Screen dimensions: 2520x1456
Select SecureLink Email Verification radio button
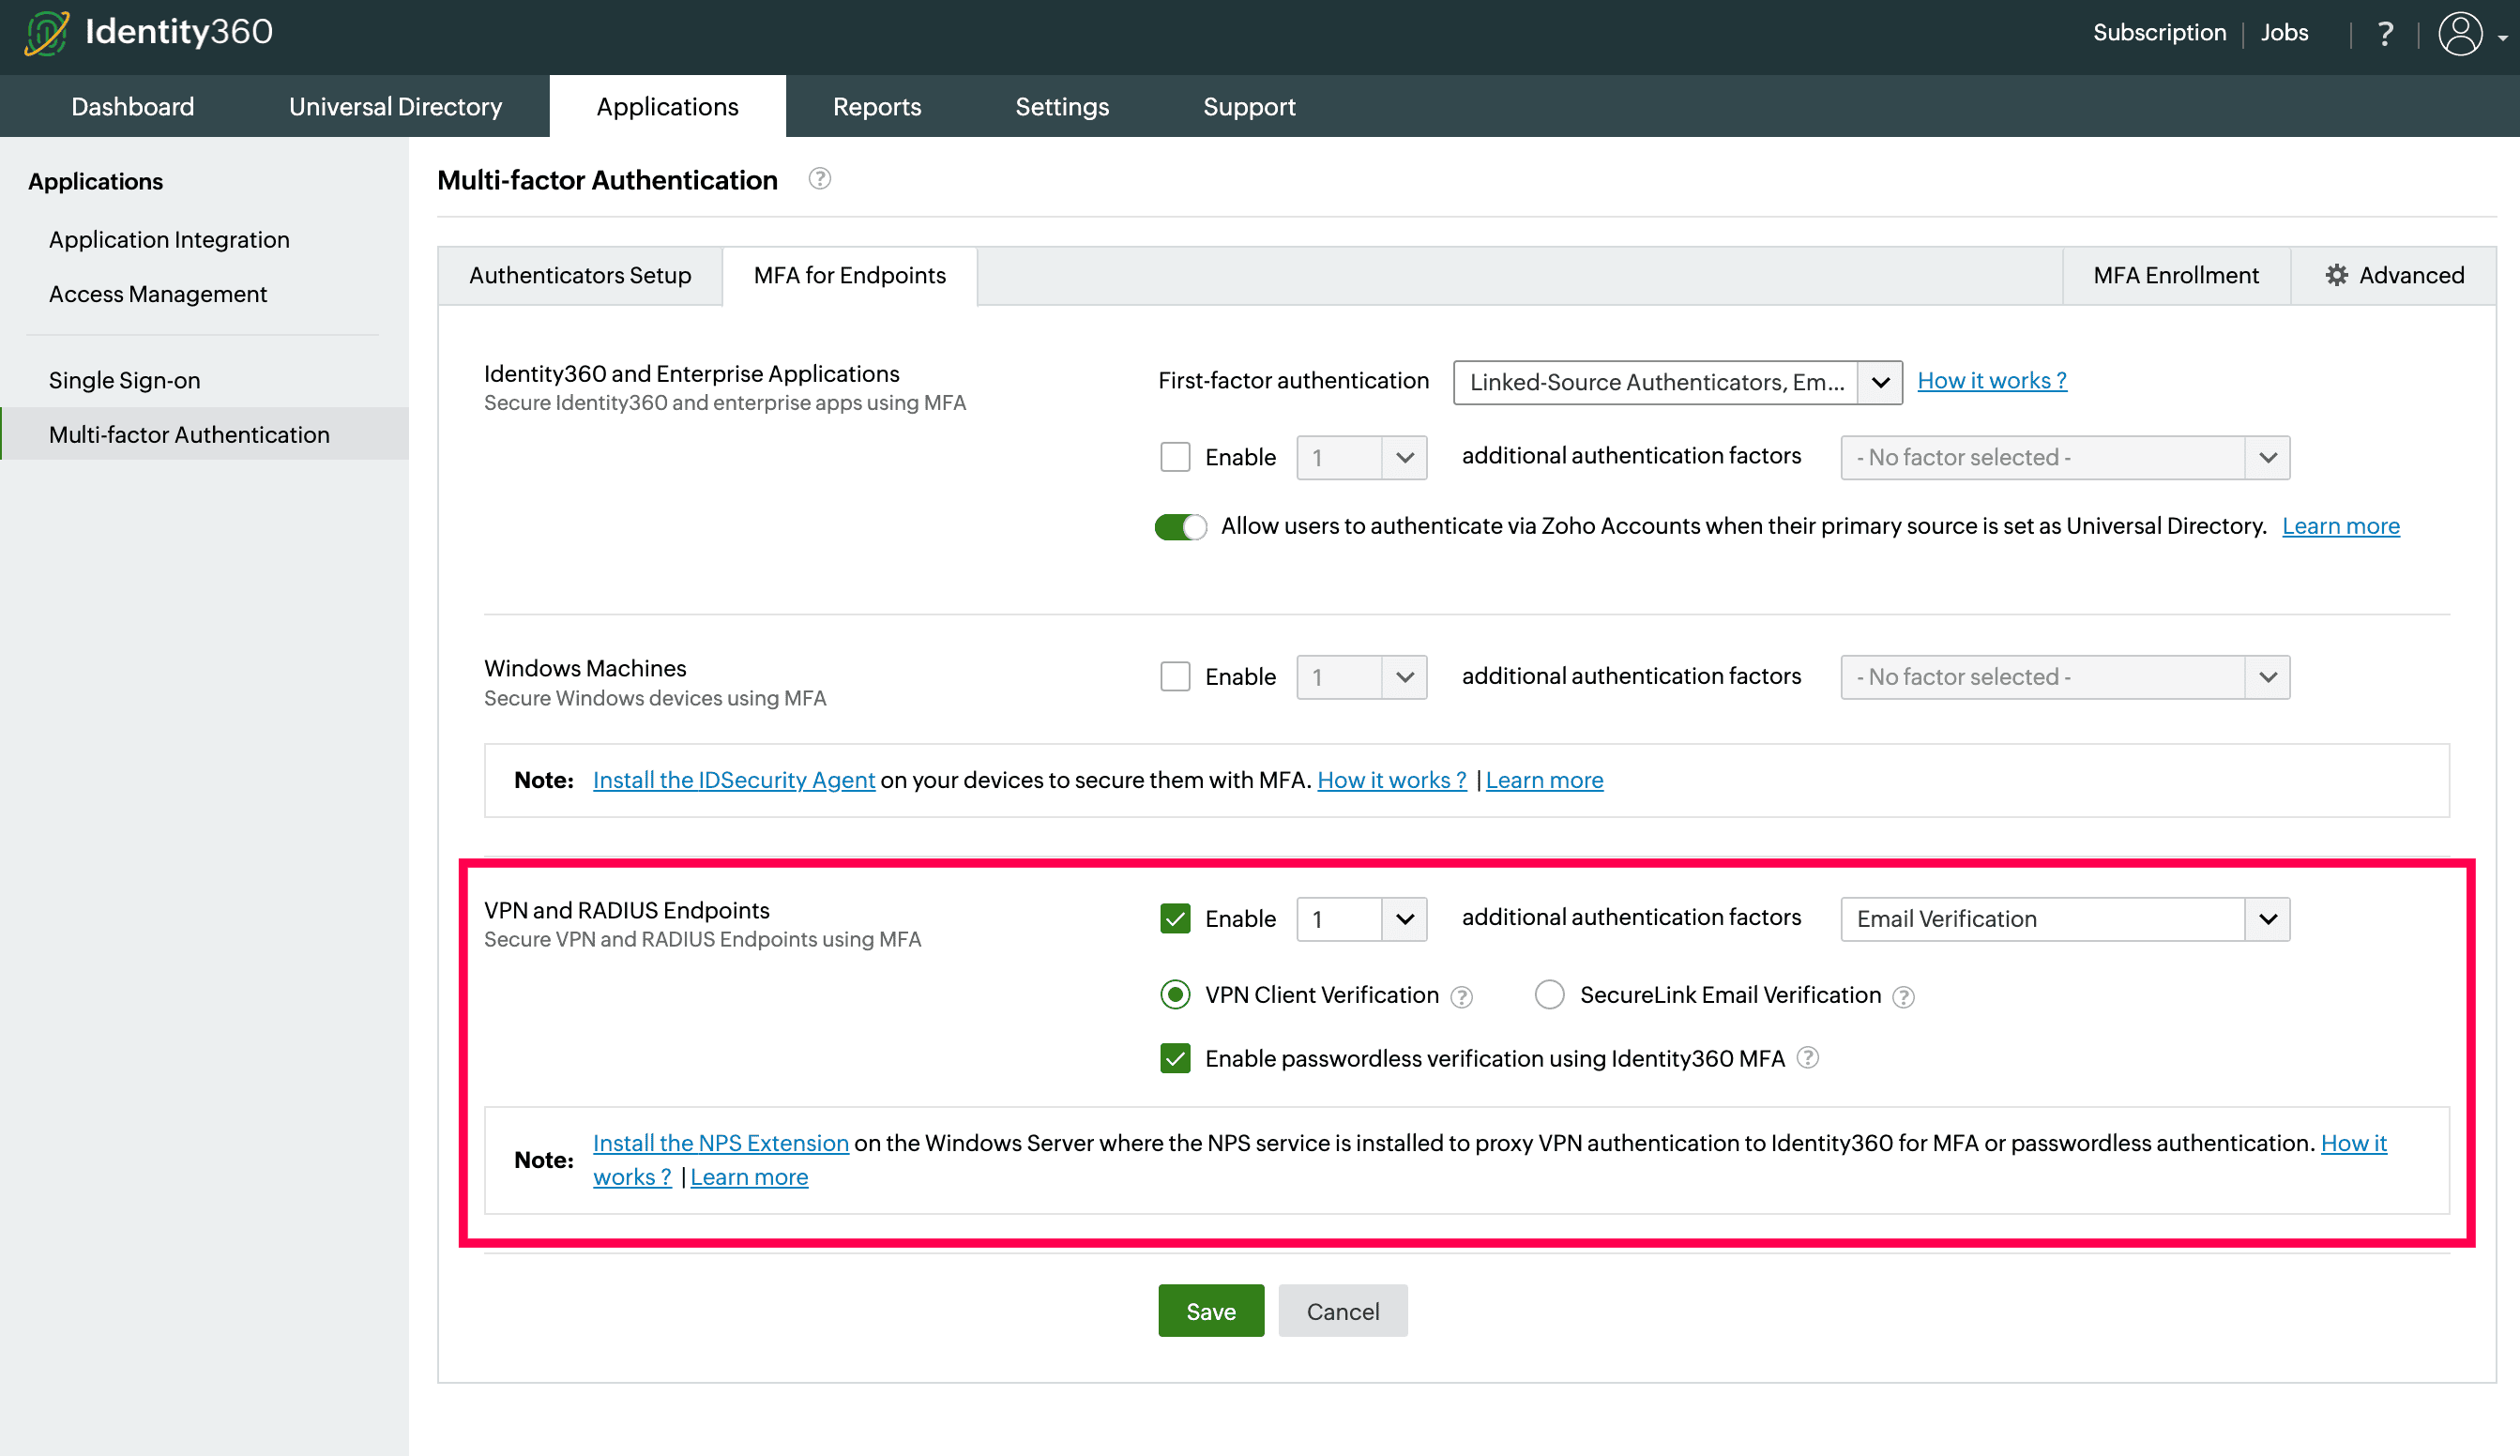point(1549,995)
